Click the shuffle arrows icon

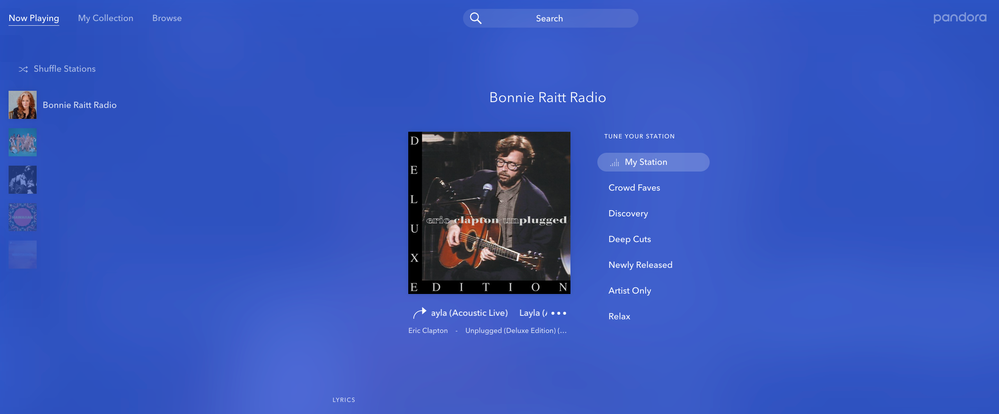[x=23, y=69]
